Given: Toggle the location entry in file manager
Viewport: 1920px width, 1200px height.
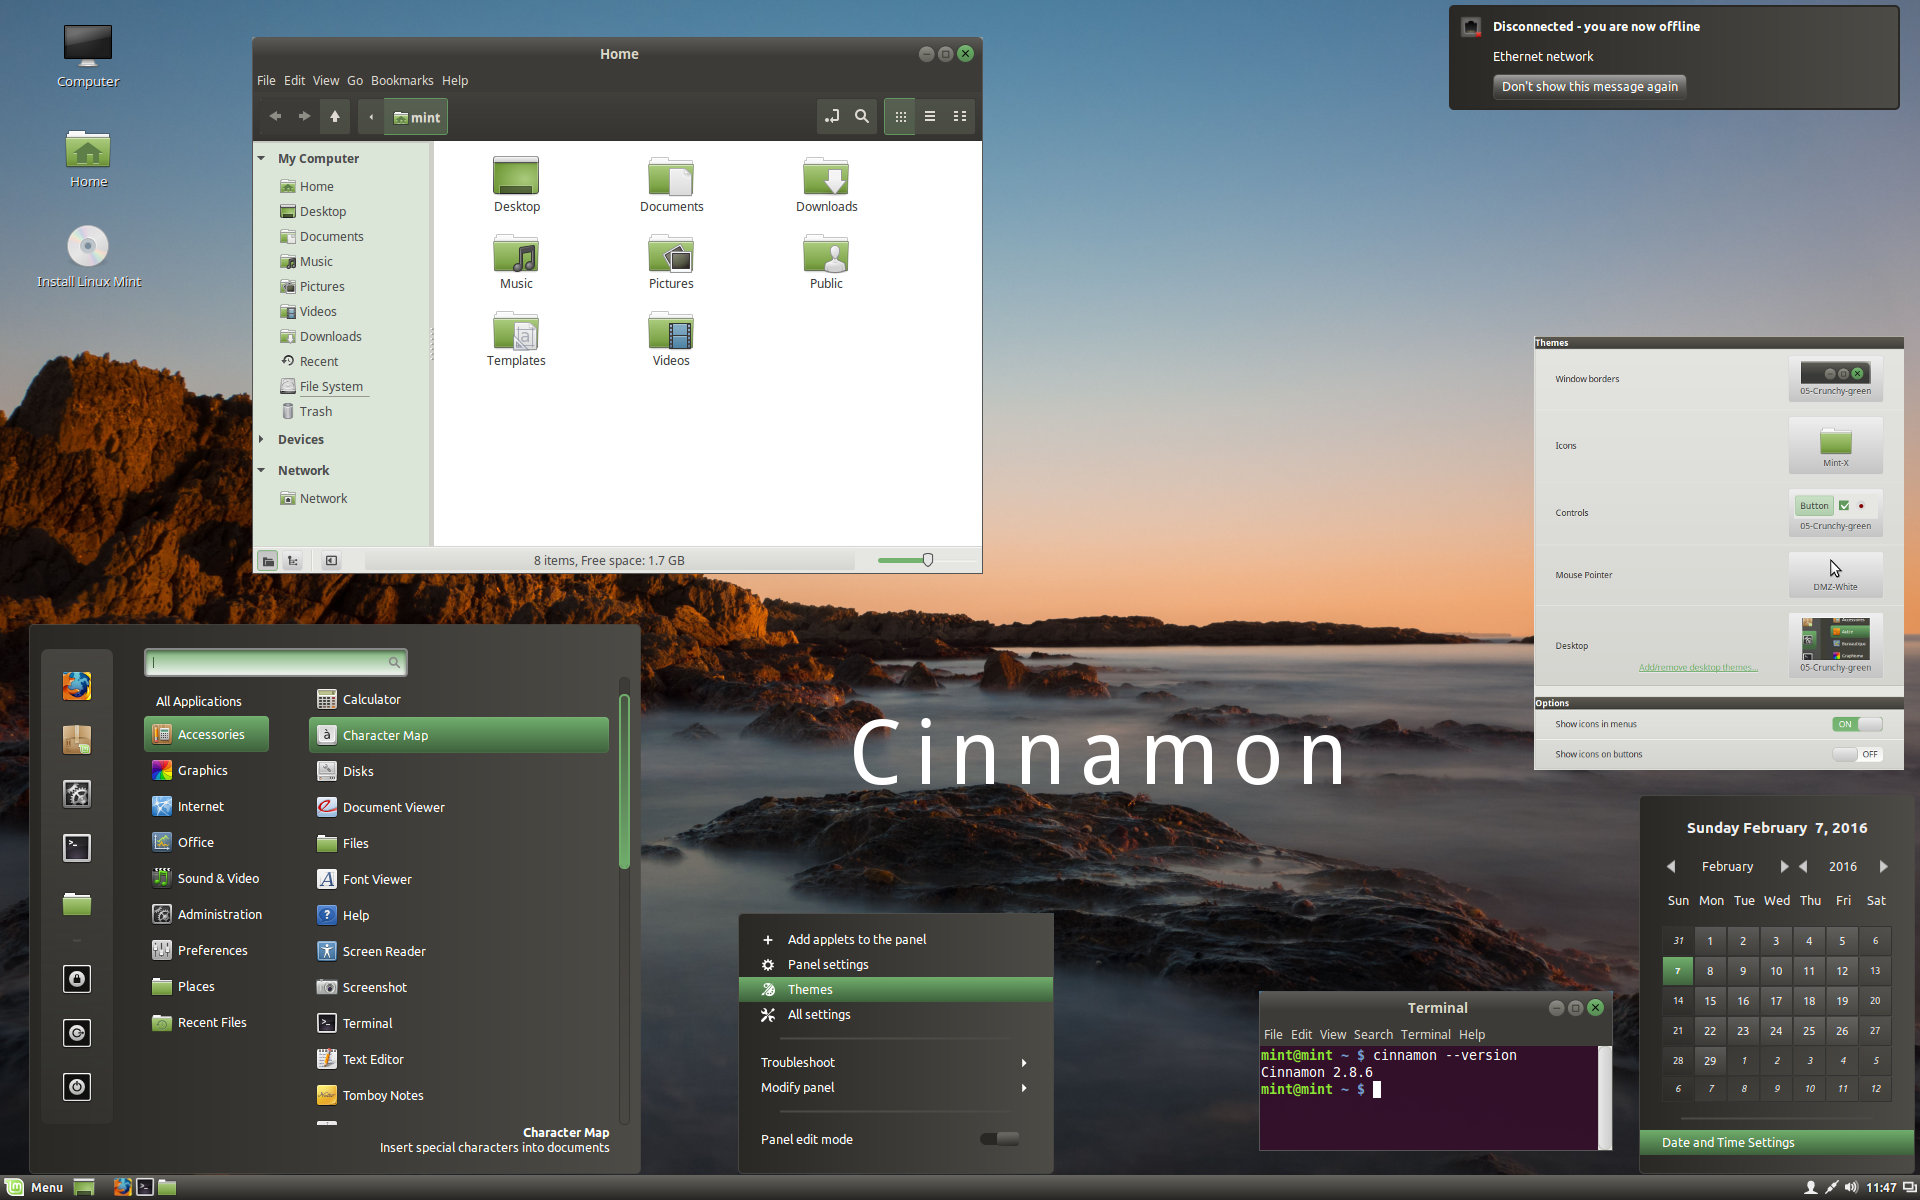Looking at the screenshot, I should (831, 117).
